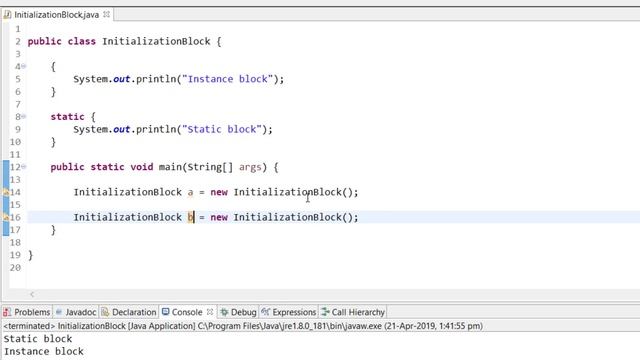Click the Javadoc tab icon
This screenshot has height=360, width=640.
pyautogui.click(x=59, y=312)
